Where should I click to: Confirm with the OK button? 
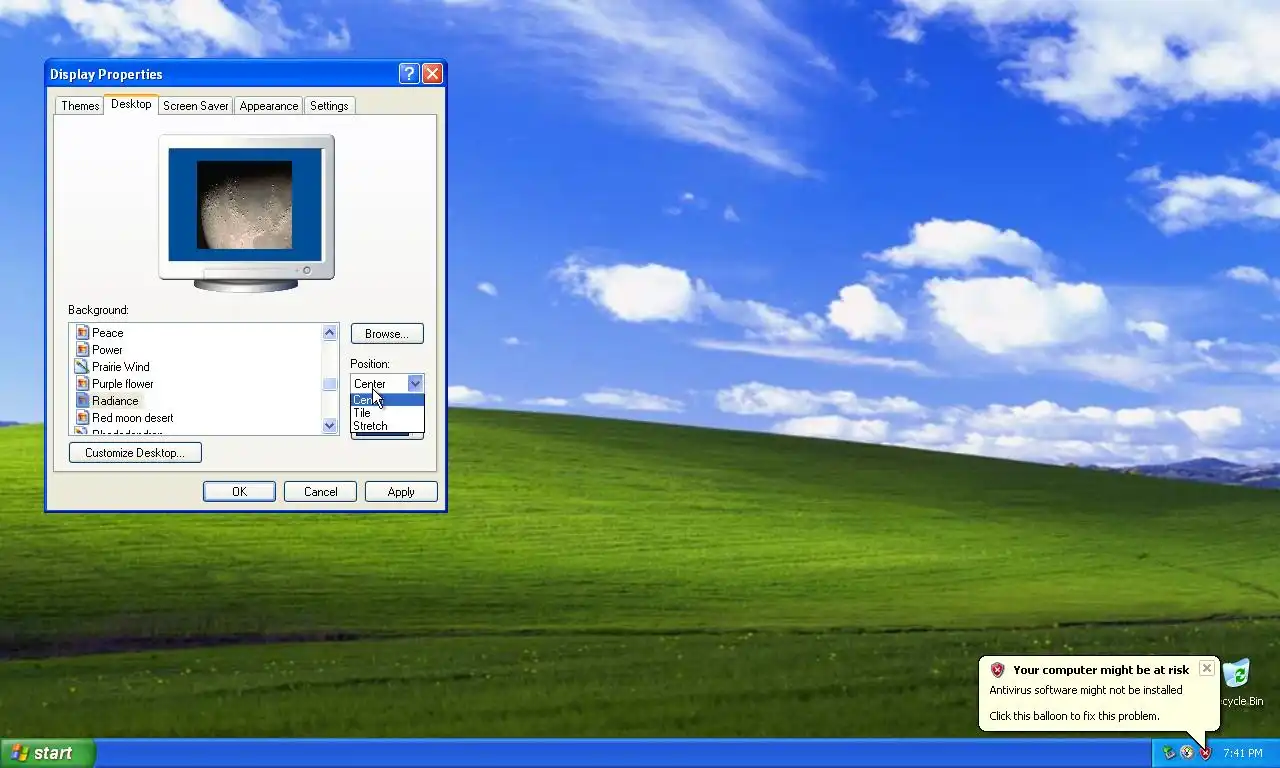pos(239,492)
